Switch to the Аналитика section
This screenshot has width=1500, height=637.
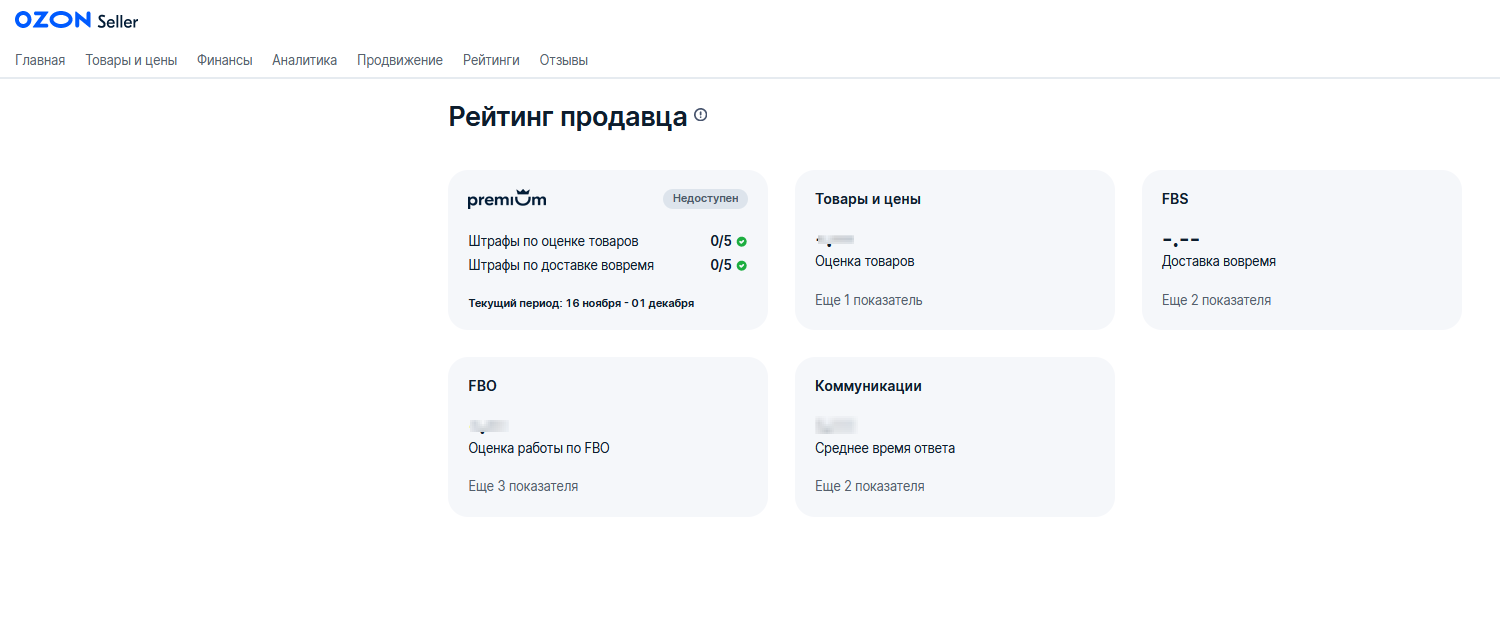pyautogui.click(x=305, y=60)
